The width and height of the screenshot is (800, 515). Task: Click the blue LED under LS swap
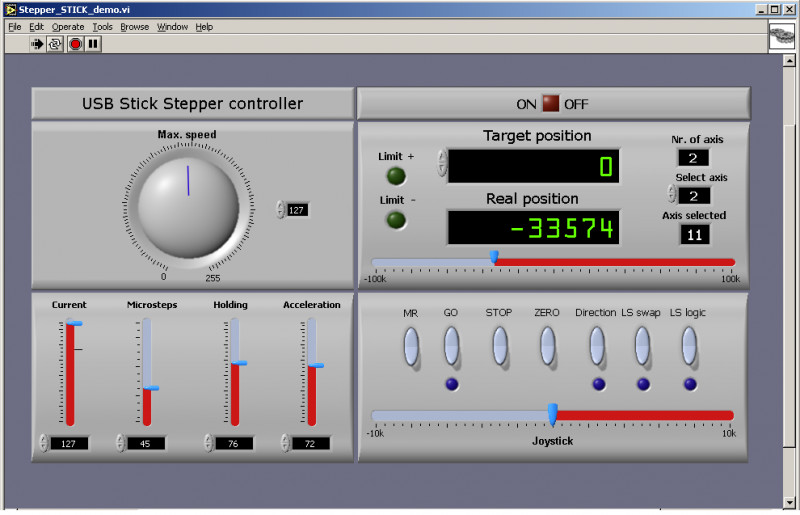tap(643, 384)
